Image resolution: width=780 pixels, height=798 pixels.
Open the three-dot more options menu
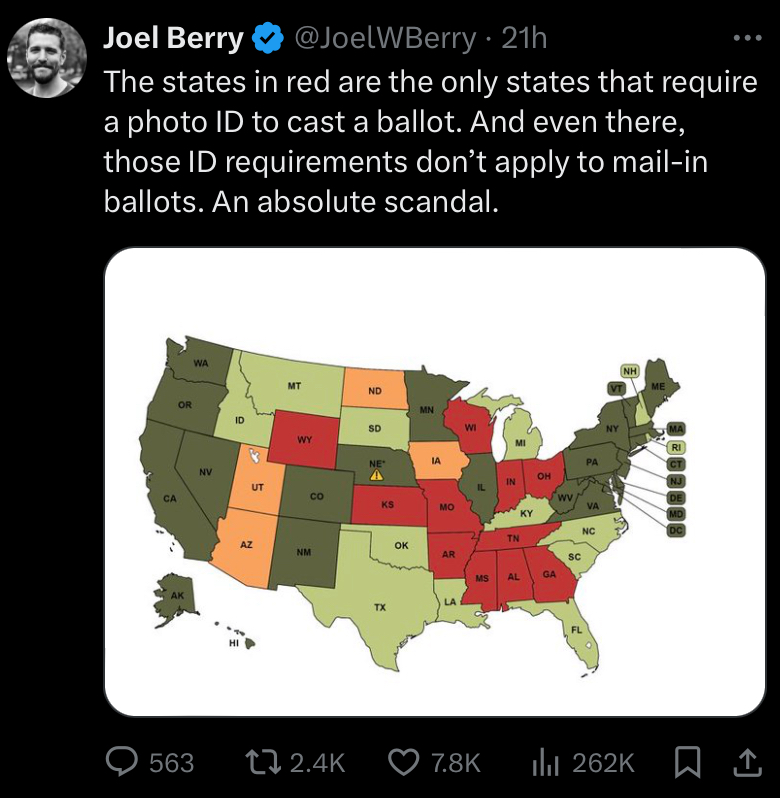[747, 38]
